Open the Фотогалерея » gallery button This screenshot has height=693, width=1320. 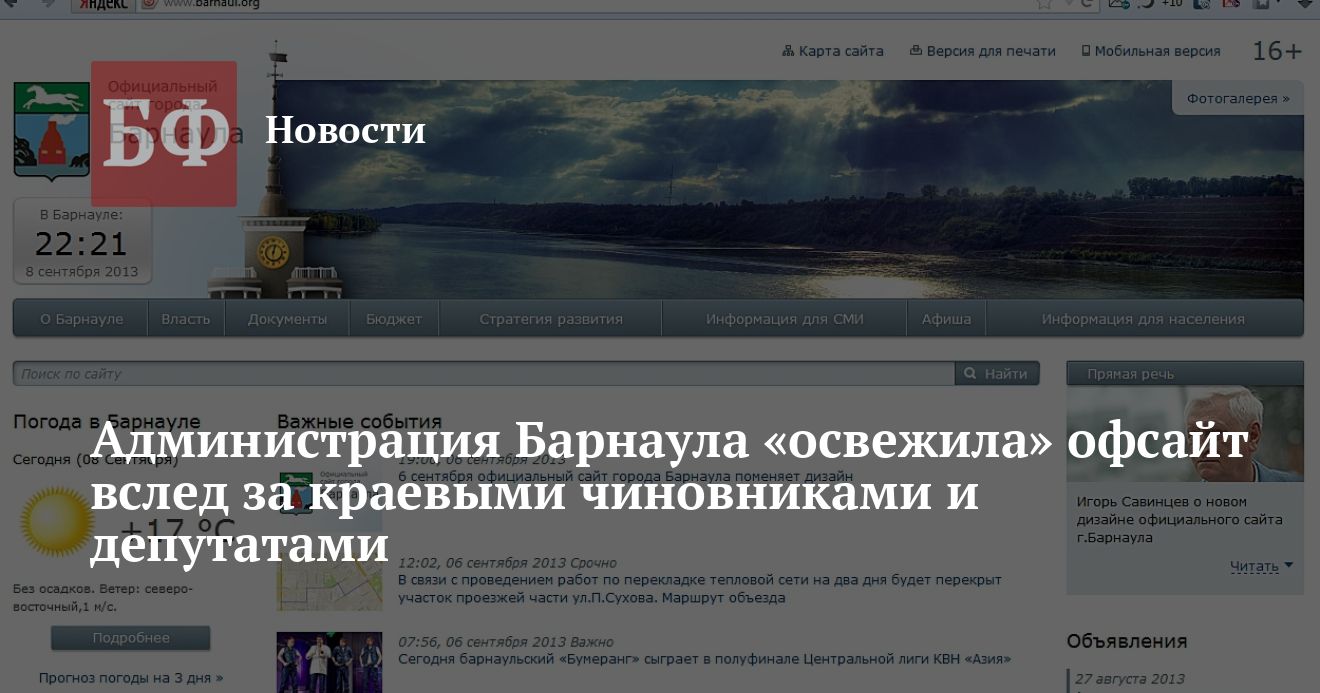(x=1238, y=98)
